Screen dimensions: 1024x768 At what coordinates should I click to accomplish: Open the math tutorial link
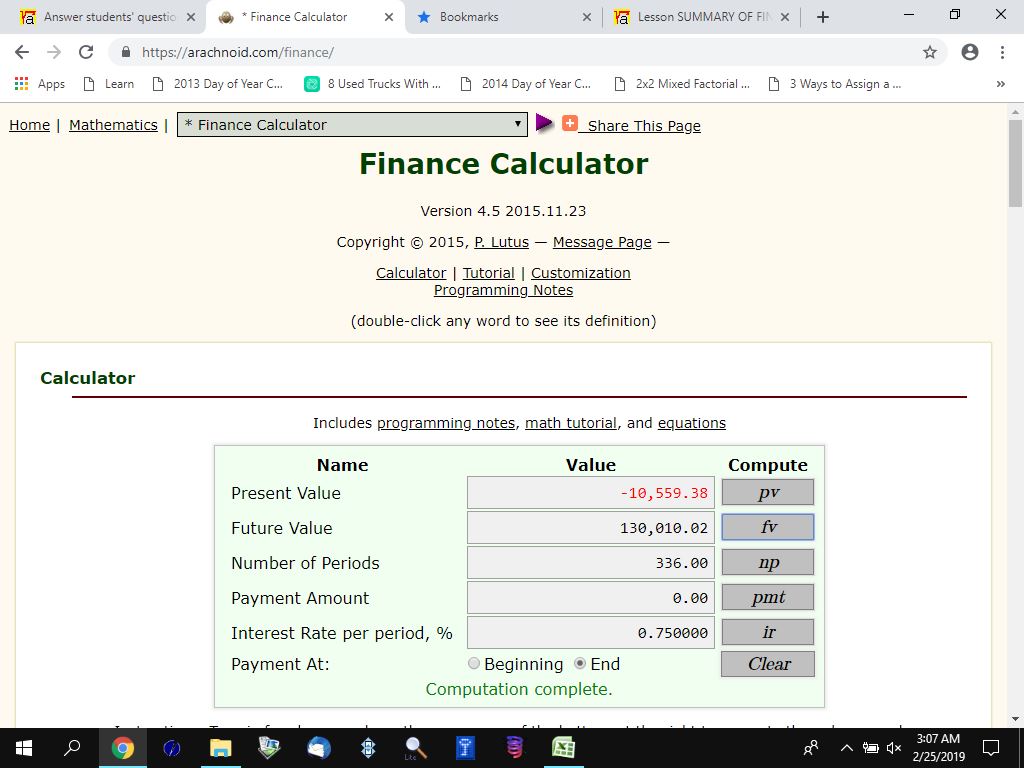[x=571, y=423]
